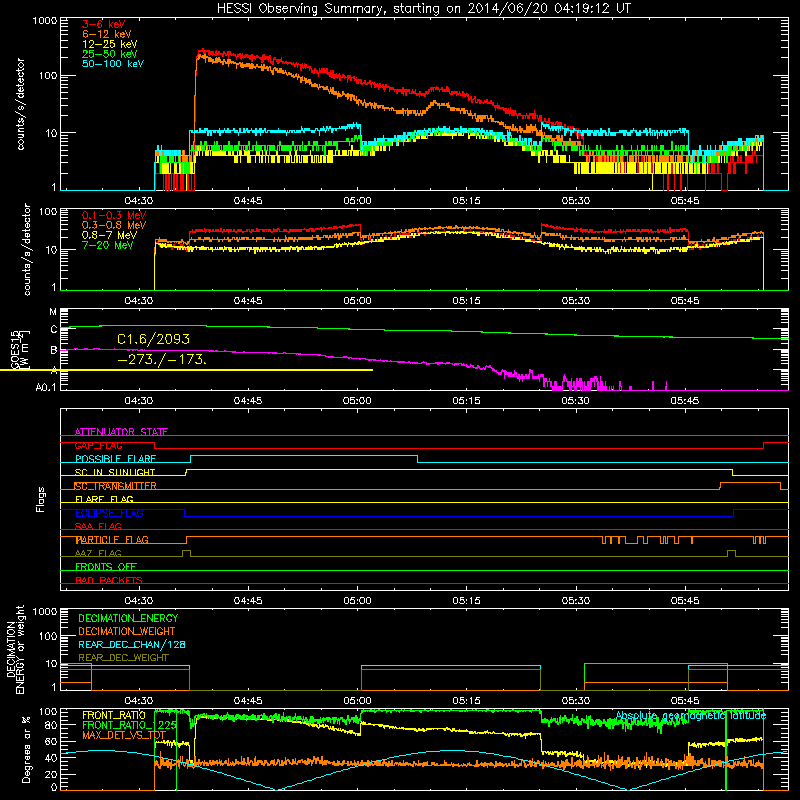800x800 pixels.
Task: Select the REAR_DEC_CHAN/128 legend label
Action: [132, 645]
